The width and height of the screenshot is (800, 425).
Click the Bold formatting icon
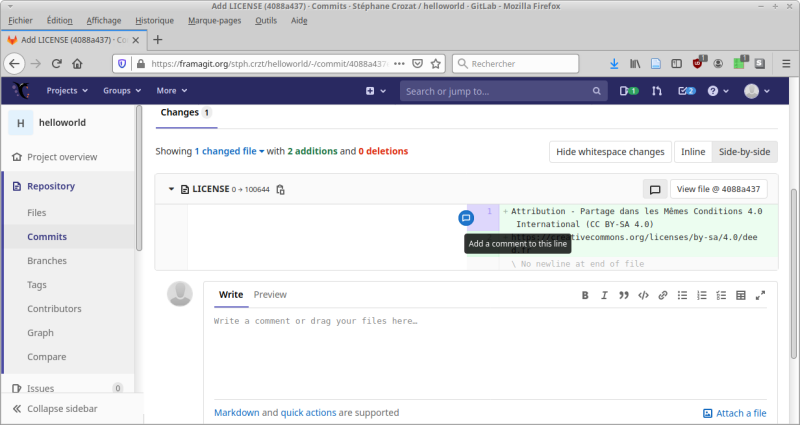point(585,295)
